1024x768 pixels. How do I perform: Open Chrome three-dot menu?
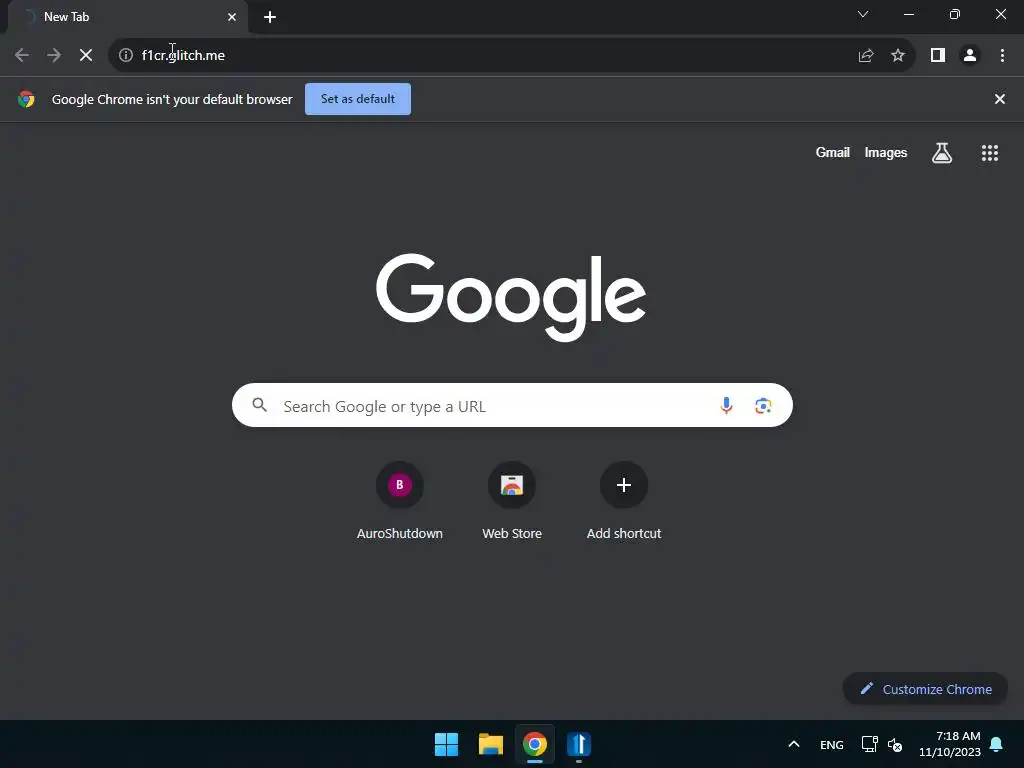click(x=1002, y=56)
